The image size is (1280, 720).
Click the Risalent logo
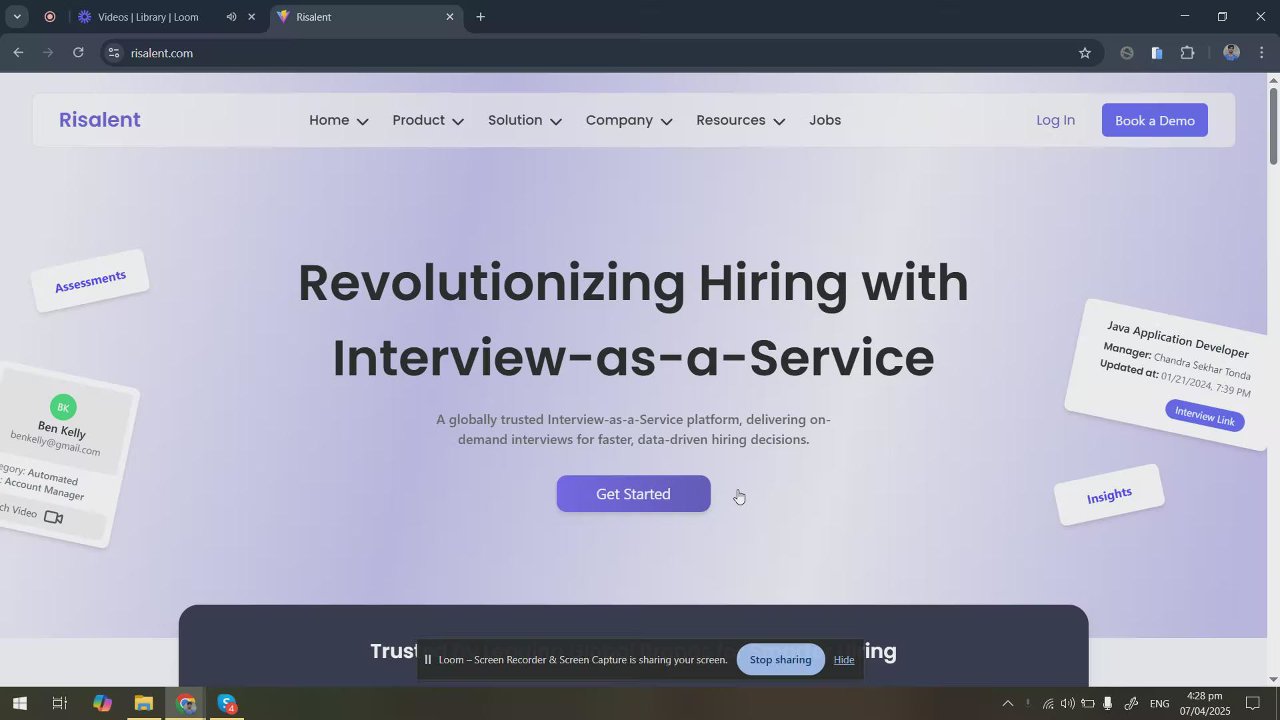tap(100, 120)
